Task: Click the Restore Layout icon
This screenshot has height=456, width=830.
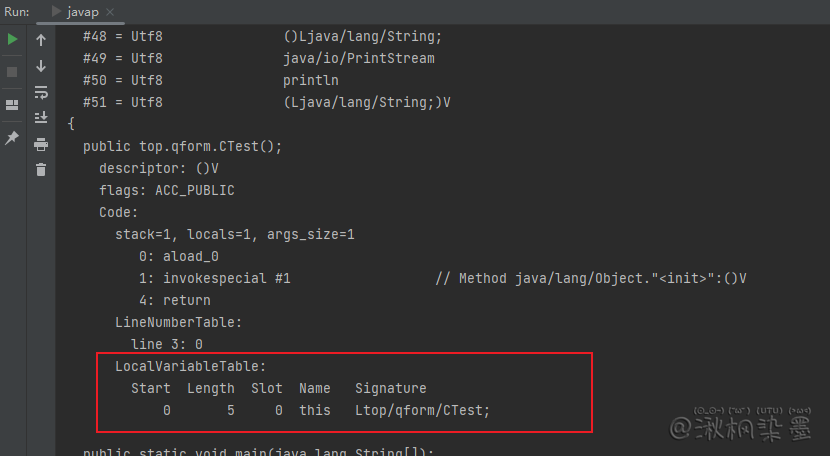Action: point(12,105)
